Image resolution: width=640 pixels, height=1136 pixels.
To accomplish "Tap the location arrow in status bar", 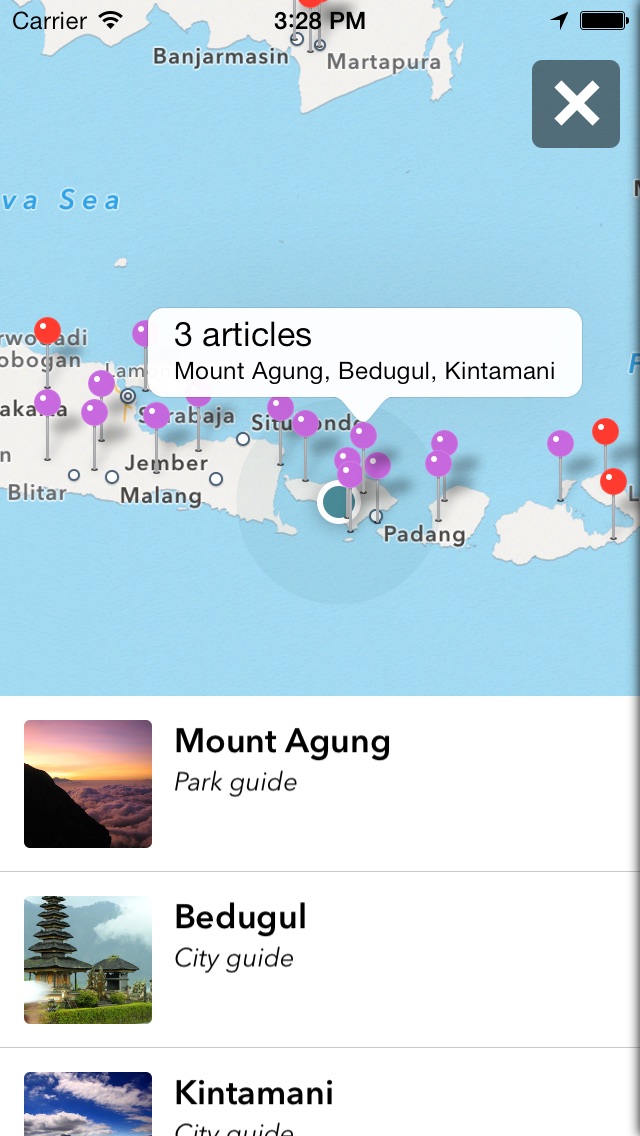I will point(559,21).
